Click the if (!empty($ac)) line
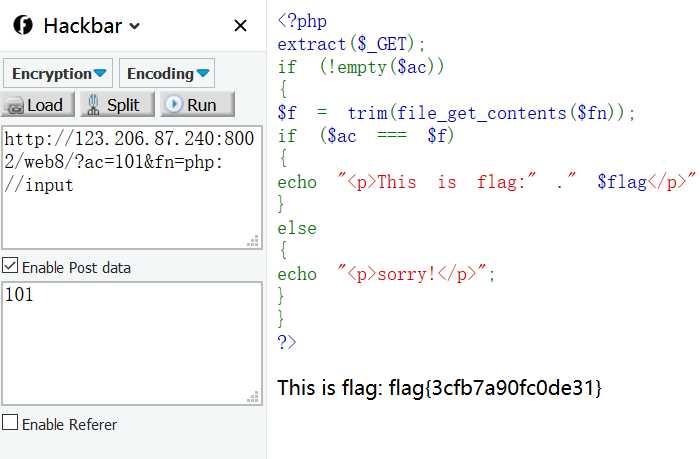This screenshot has width=700, height=459. [x=361, y=67]
